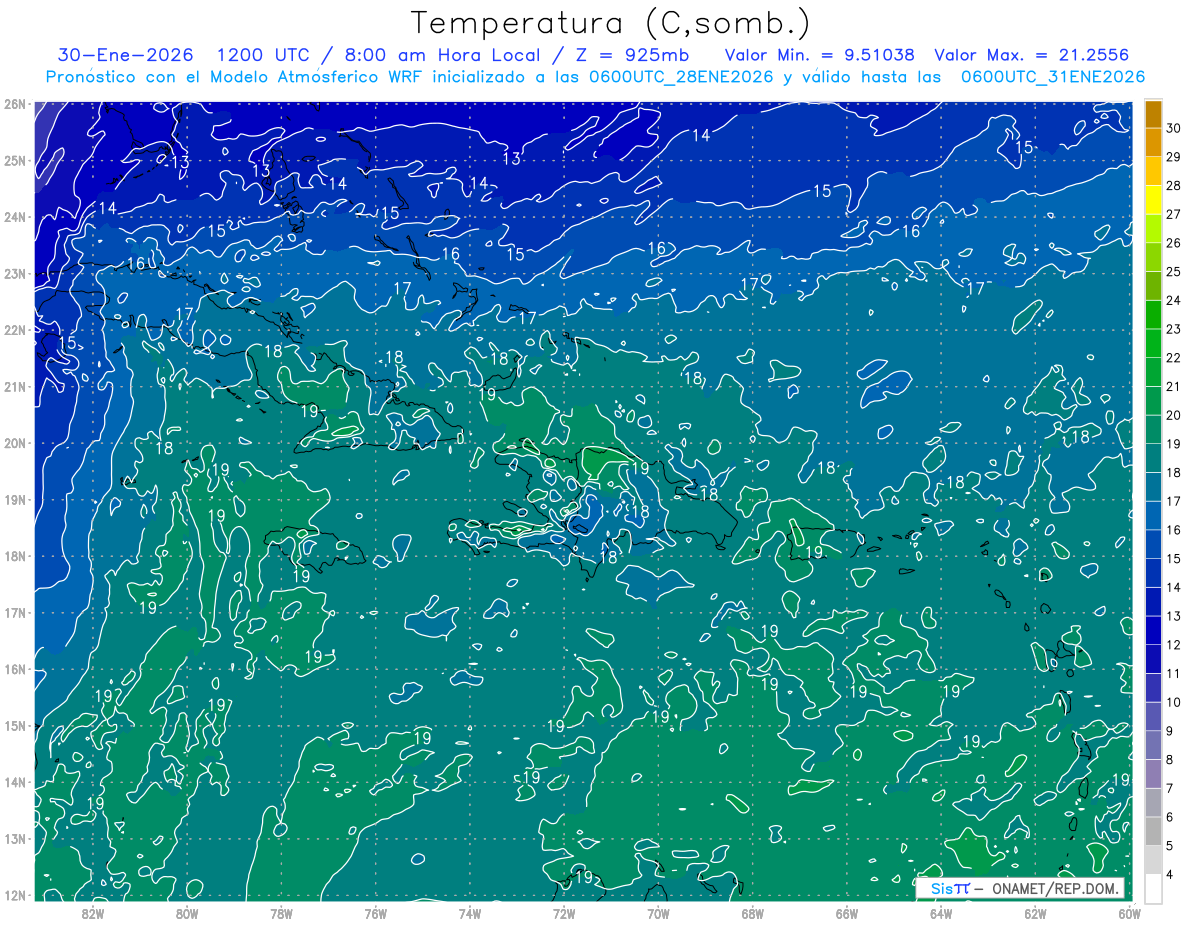Click the "14N" latitude axis label

click(15, 782)
